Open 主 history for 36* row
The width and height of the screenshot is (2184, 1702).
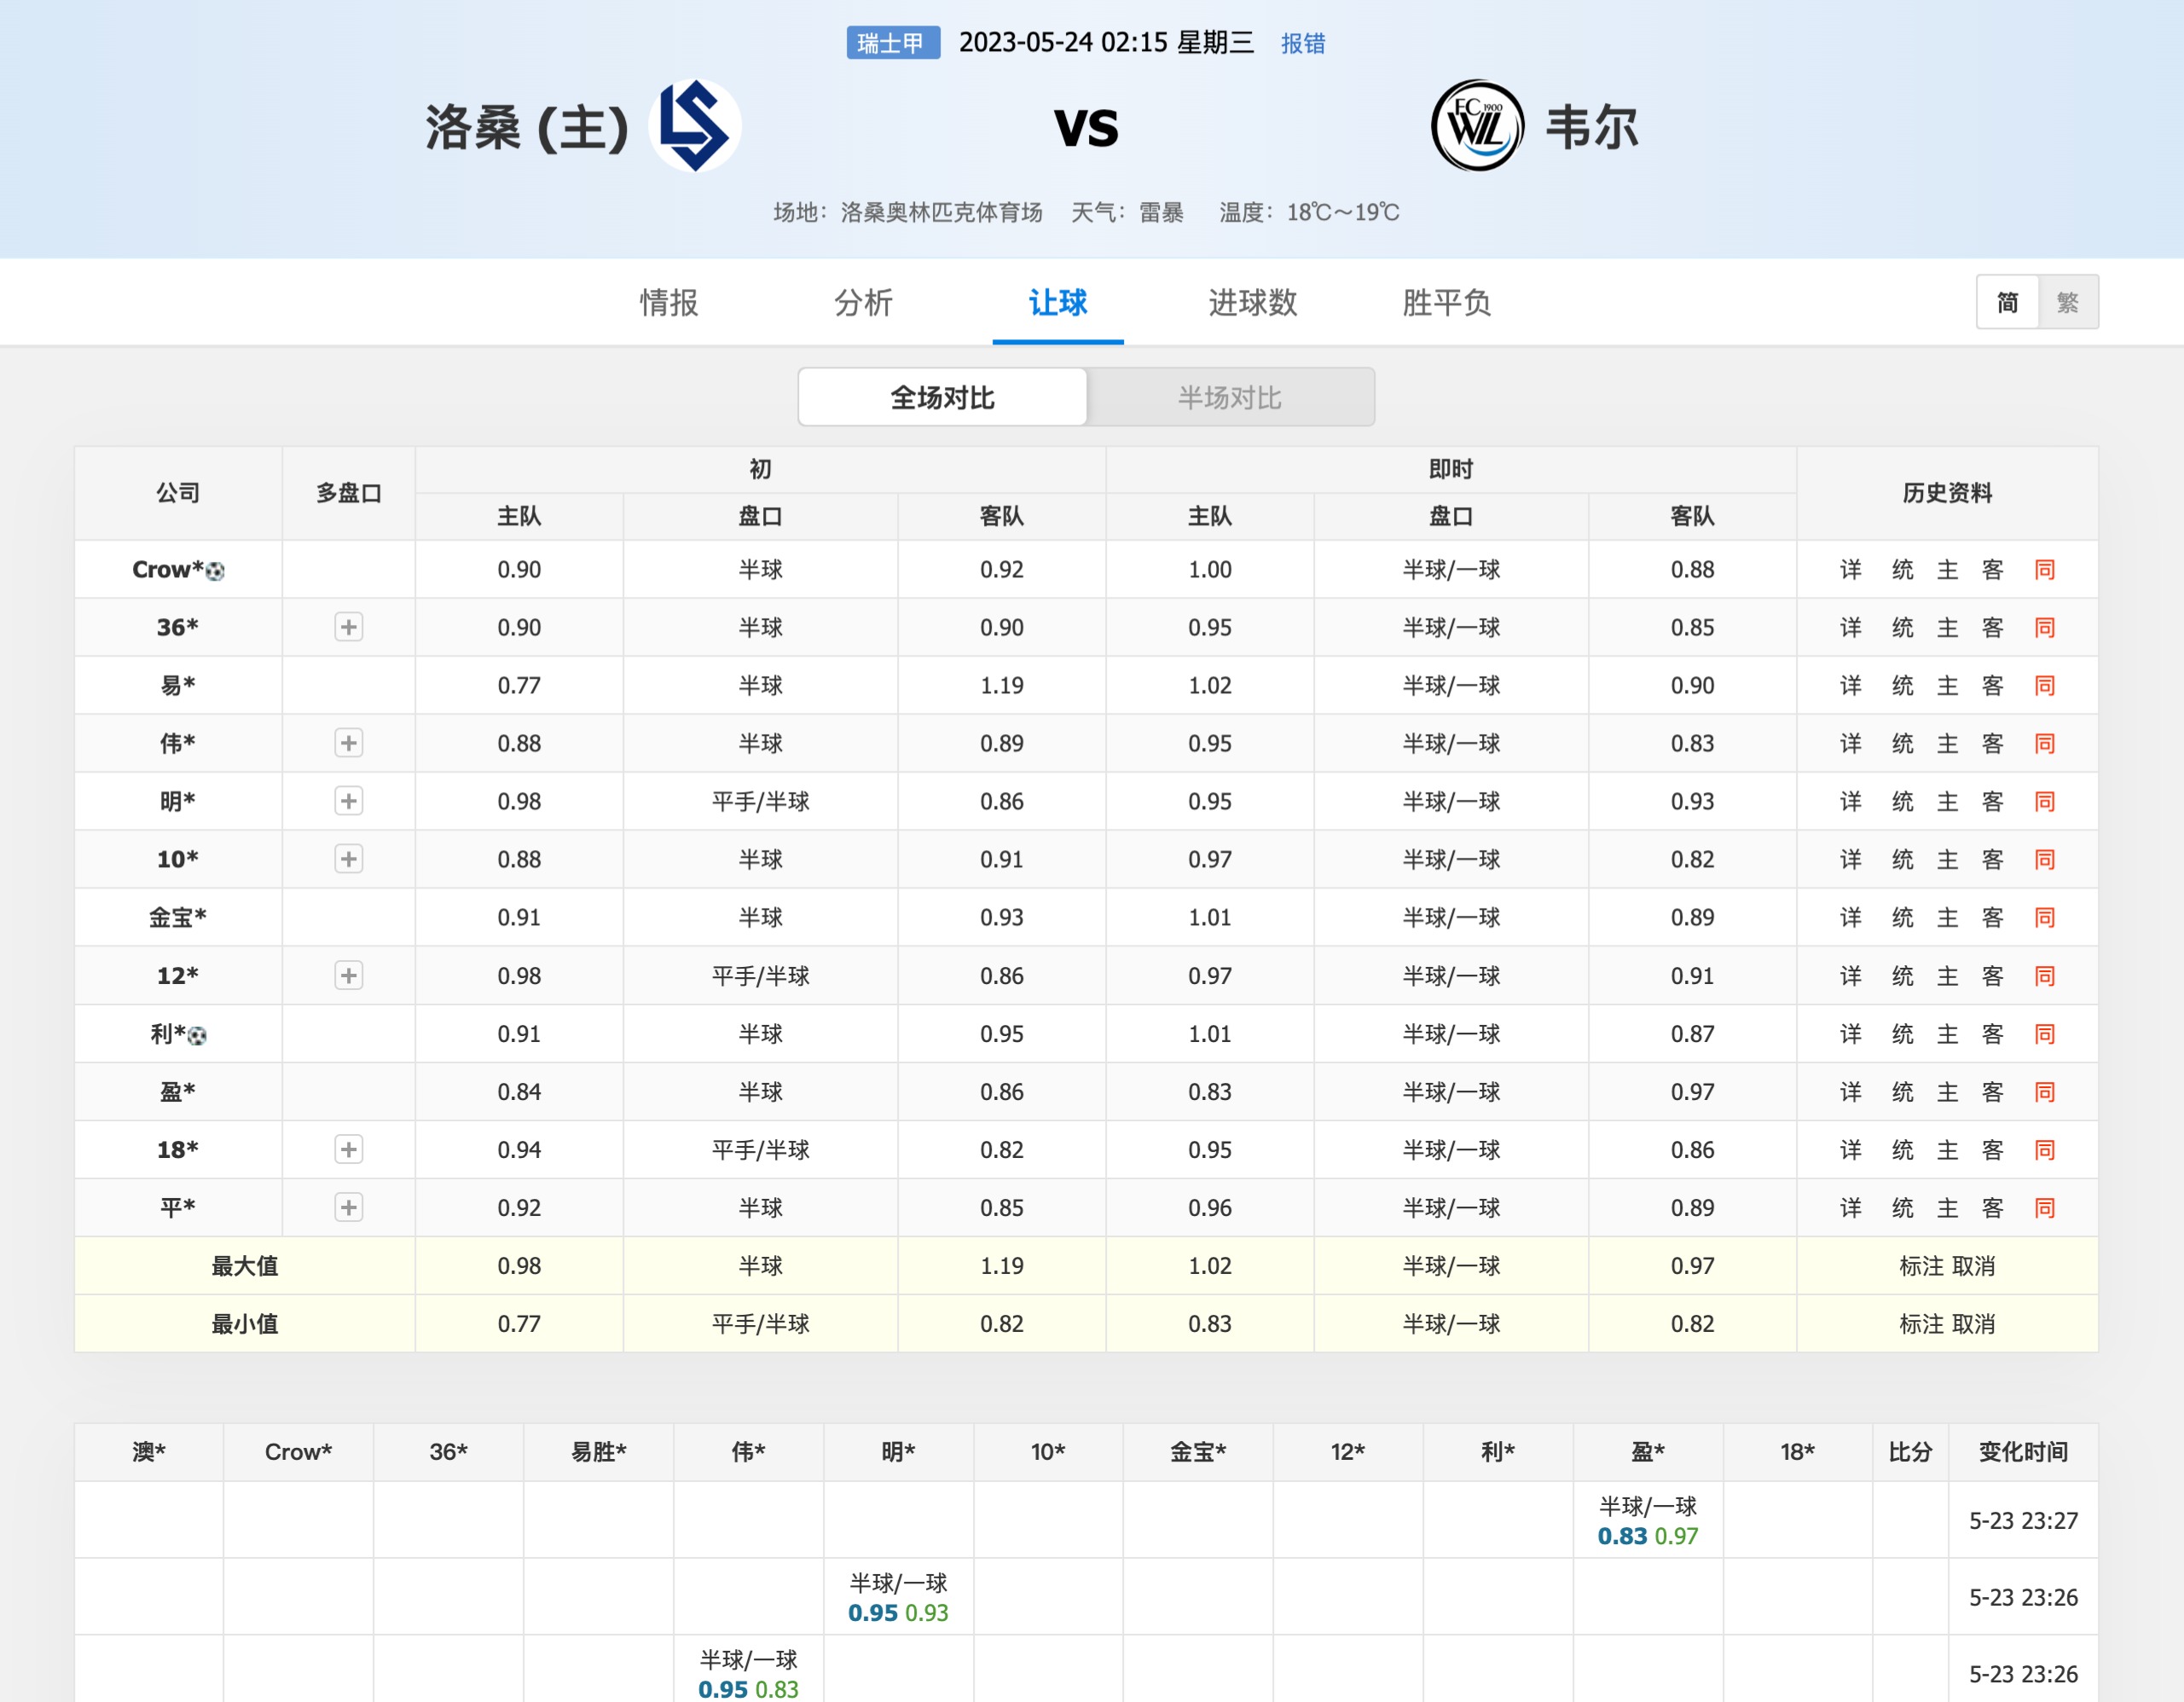pos(1947,627)
